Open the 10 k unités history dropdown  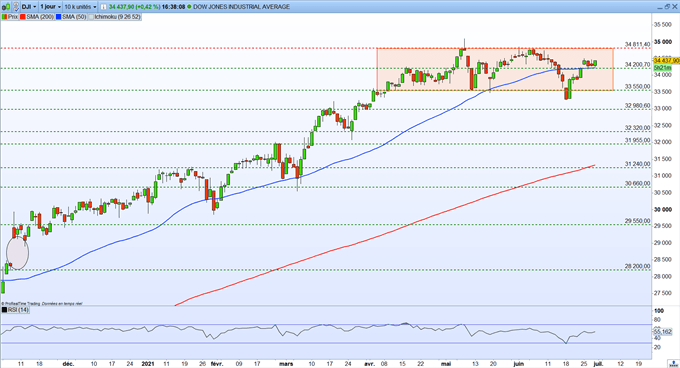80,7
